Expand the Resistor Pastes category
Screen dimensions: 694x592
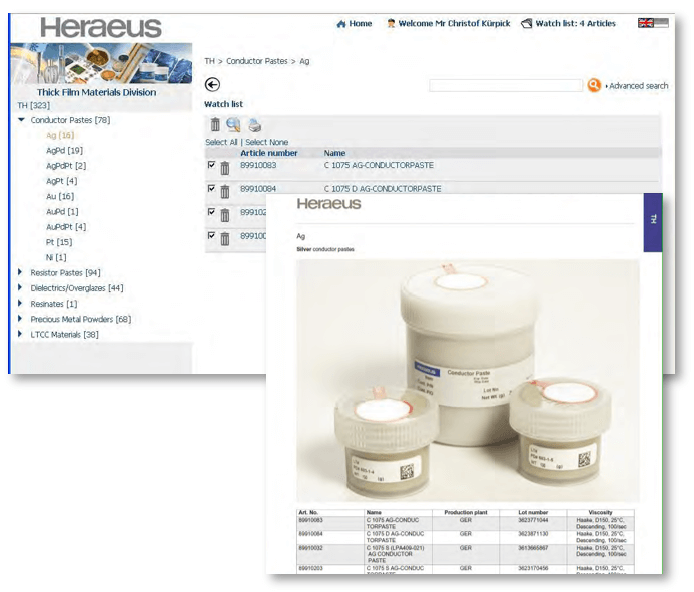click(x=19, y=272)
